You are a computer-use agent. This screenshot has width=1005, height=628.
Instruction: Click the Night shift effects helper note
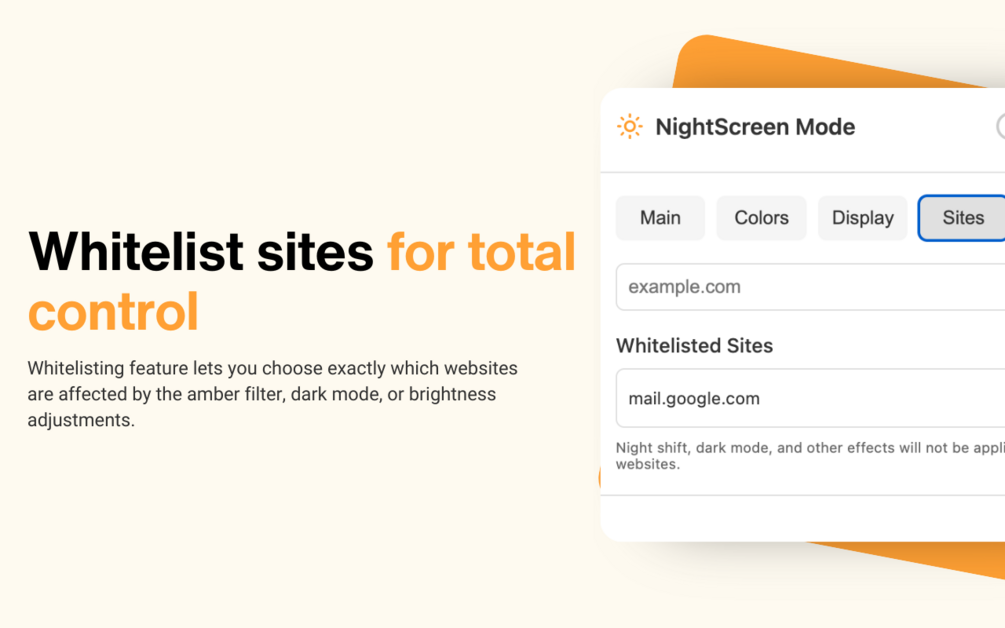810,456
